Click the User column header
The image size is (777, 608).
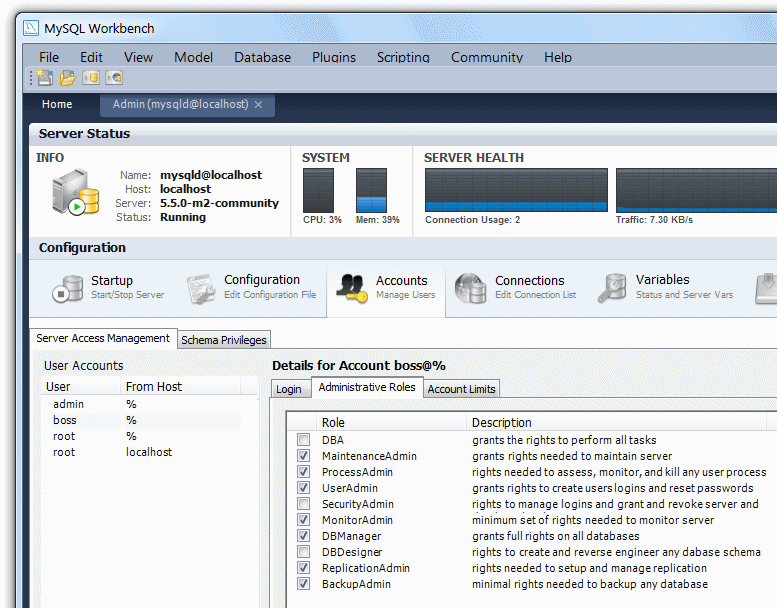point(81,387)
